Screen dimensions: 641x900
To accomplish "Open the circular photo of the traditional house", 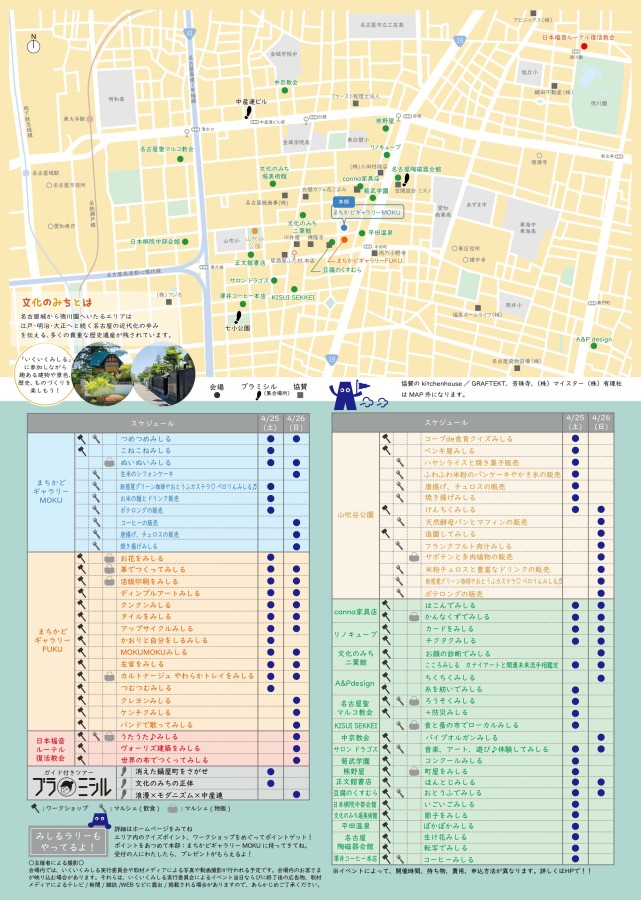I will pyautogui.click(x=102, y=370).
